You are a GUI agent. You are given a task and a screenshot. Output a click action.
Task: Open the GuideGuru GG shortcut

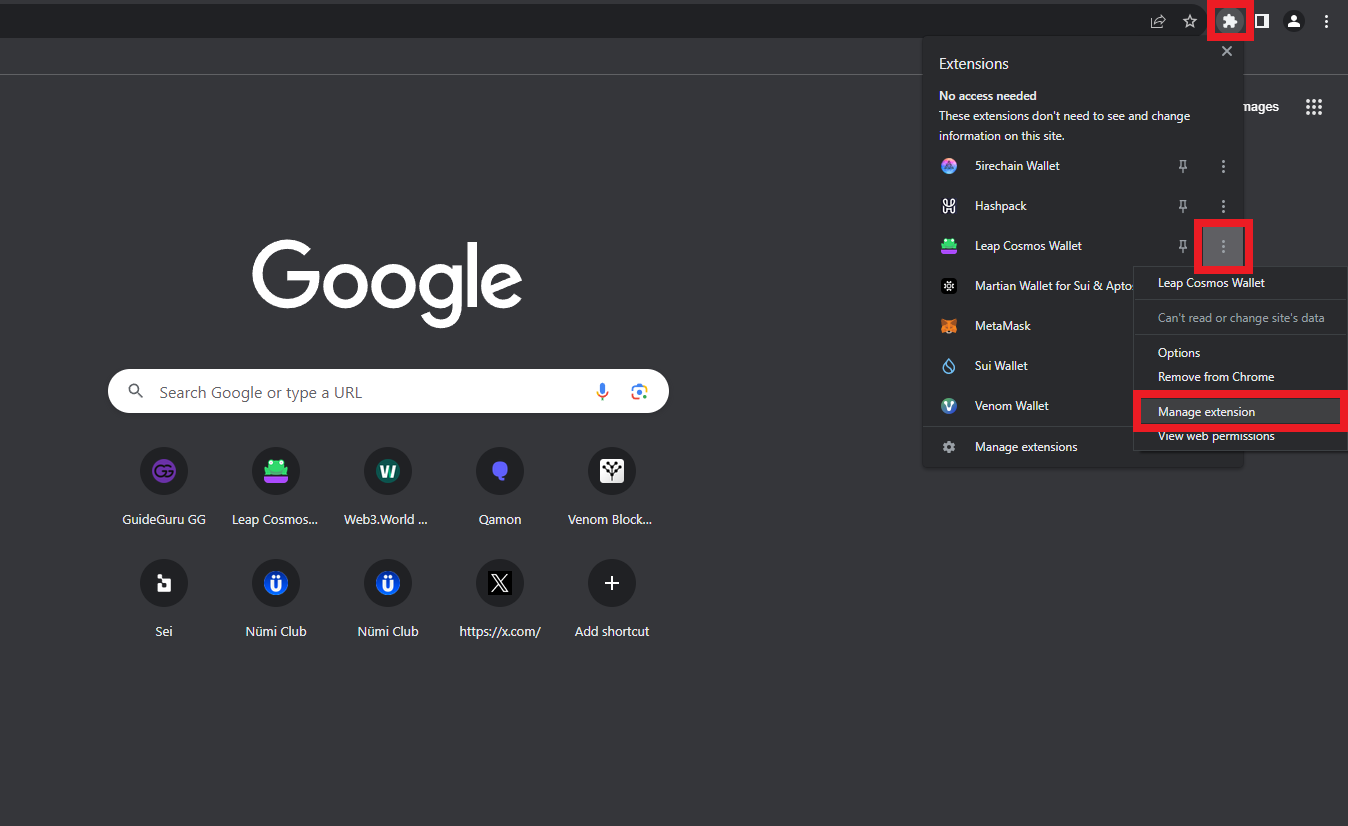pyautogui.click(x=164, y=471)
